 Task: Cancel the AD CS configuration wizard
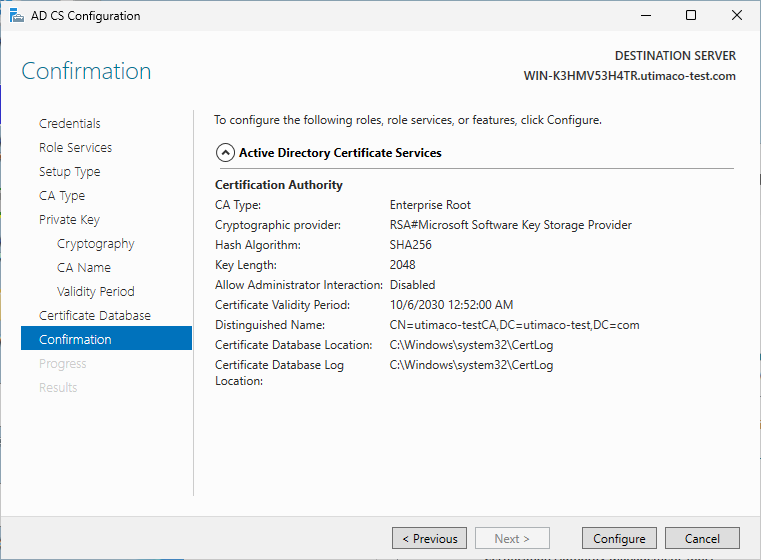(x=702, y=538)
